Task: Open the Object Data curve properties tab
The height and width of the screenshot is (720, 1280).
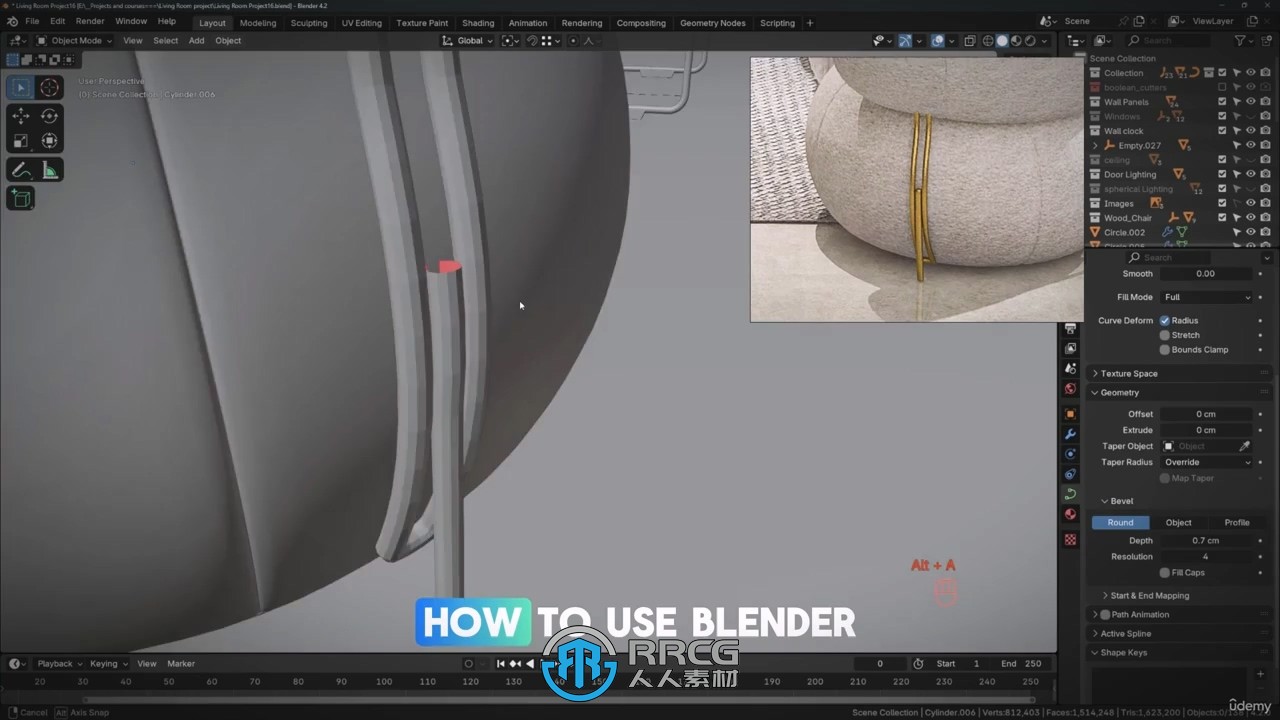Action: (1070, 494)
